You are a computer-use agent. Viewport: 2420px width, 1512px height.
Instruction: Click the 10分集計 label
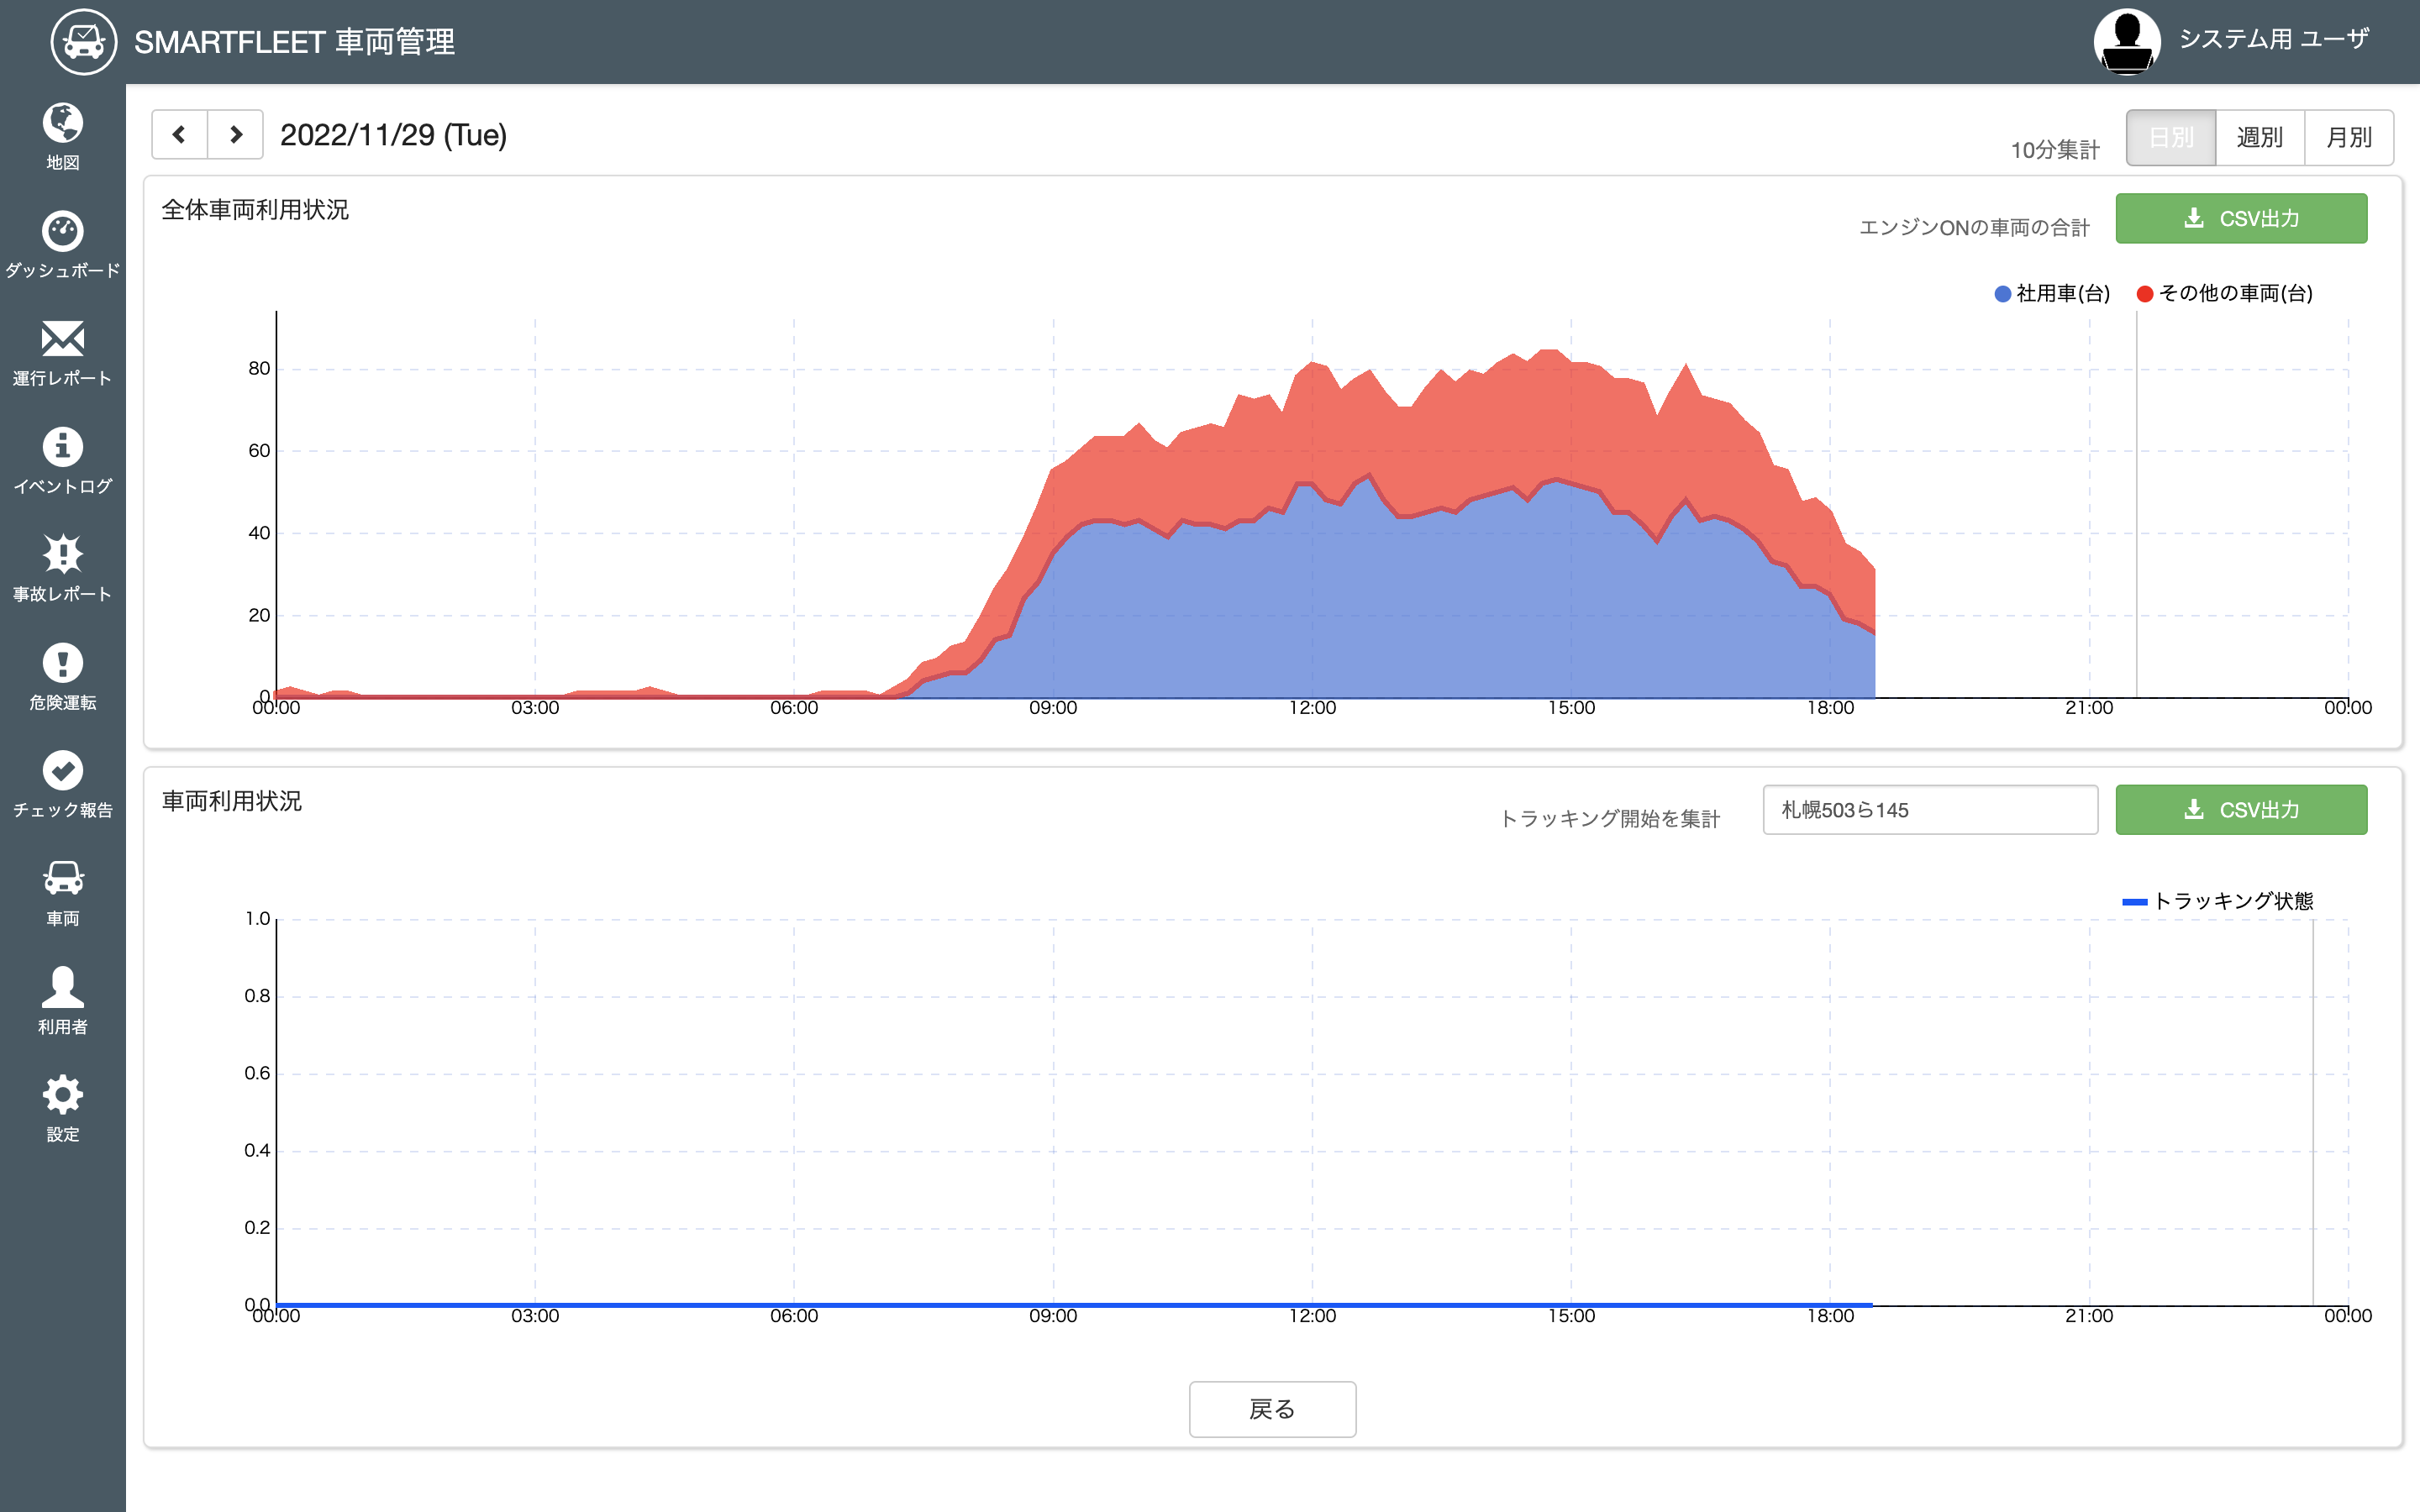pyautogui.click(x=2055, y=150)
